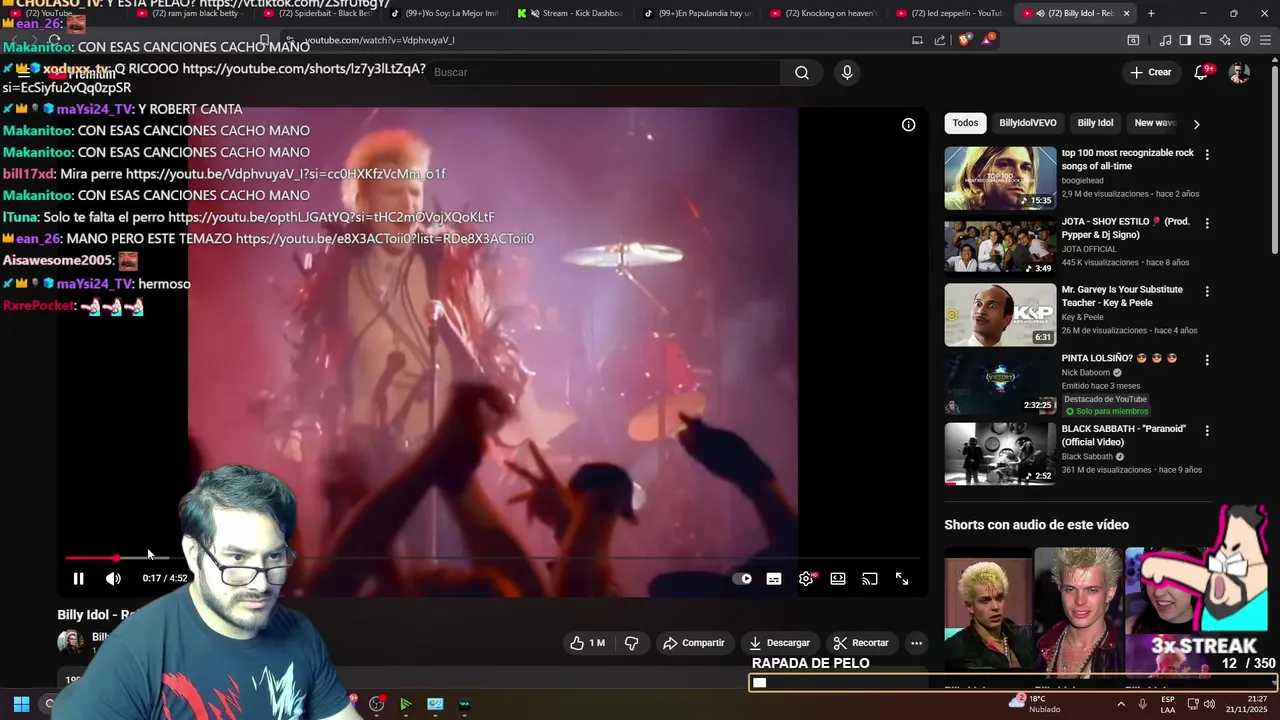This screenshot has height=720, width=1280.
Task: Click the Brave Shields lion icon
Action: pos(964,40)
